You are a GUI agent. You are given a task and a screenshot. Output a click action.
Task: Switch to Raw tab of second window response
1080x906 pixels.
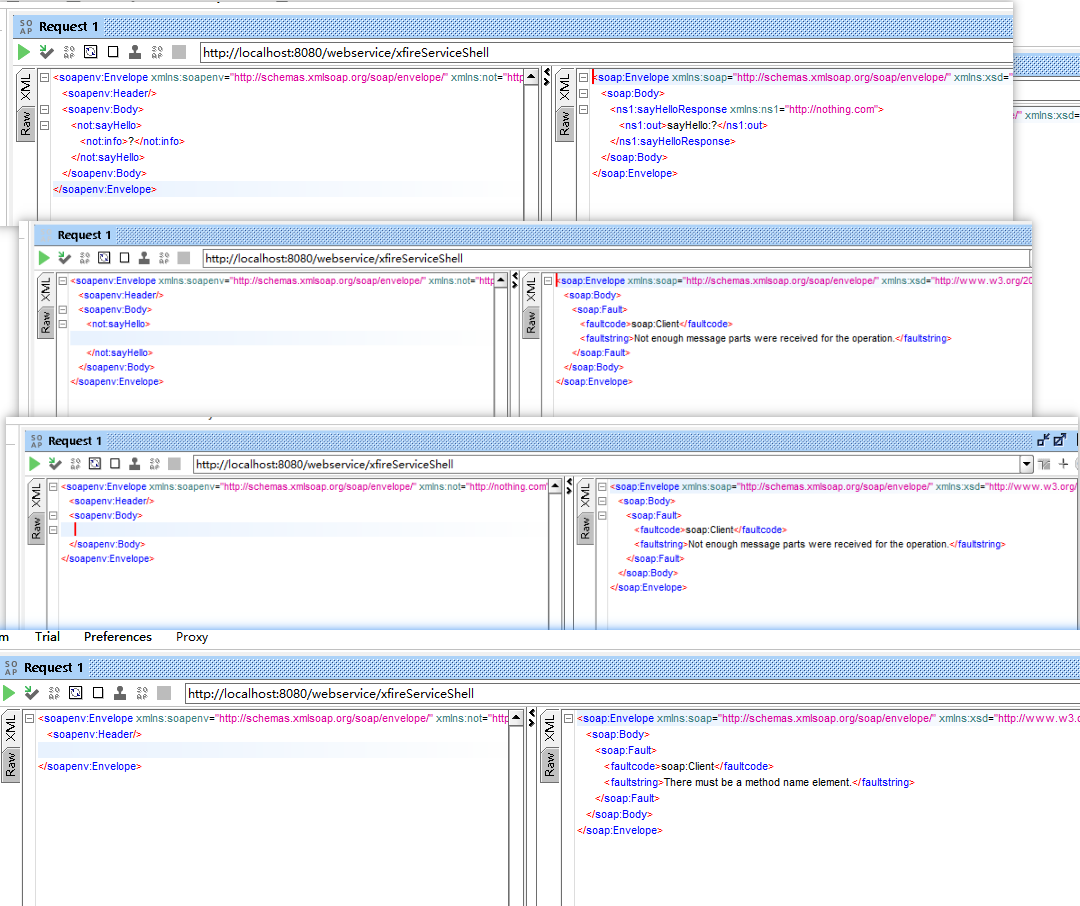pos(531,322)
